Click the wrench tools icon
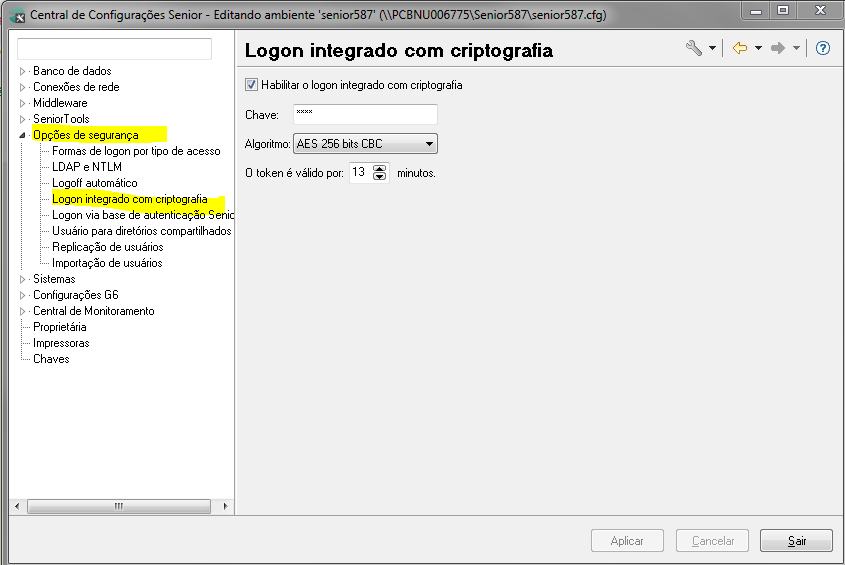845x565 pixels. coord(694,48)
